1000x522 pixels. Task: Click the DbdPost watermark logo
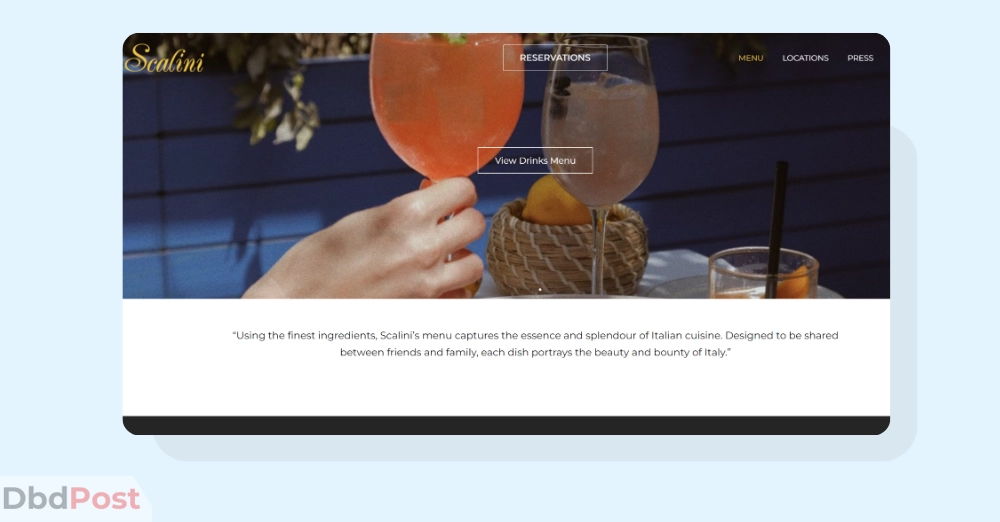(x=71, y=498)
